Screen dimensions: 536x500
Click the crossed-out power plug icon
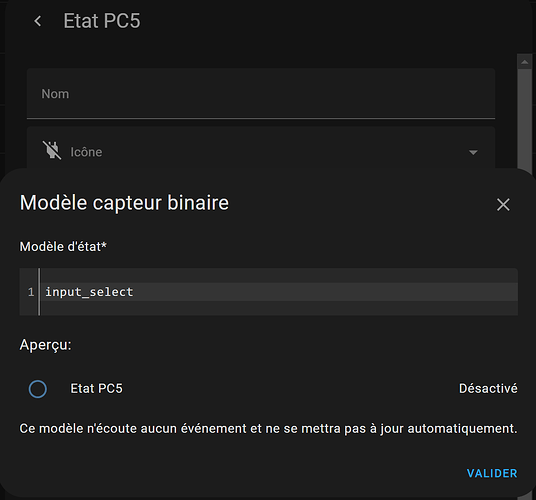pos(52,150)
